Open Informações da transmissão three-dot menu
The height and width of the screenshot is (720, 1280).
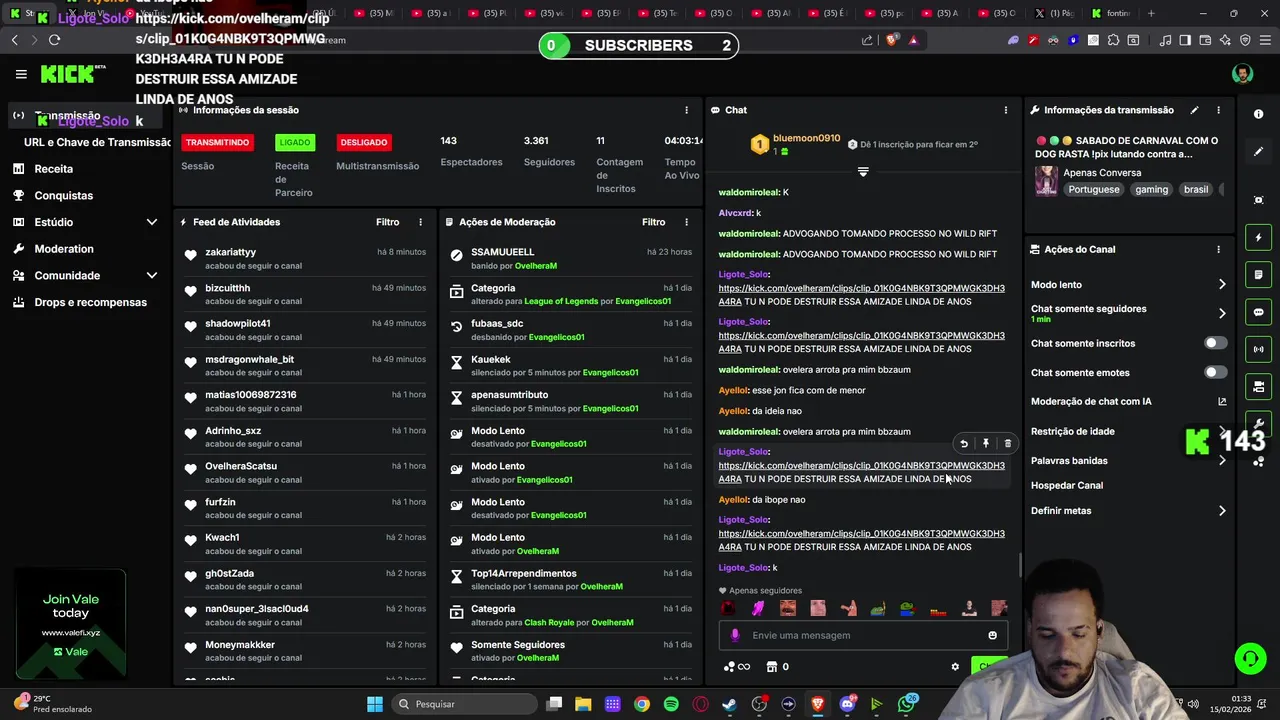[x=1218, y=110]
